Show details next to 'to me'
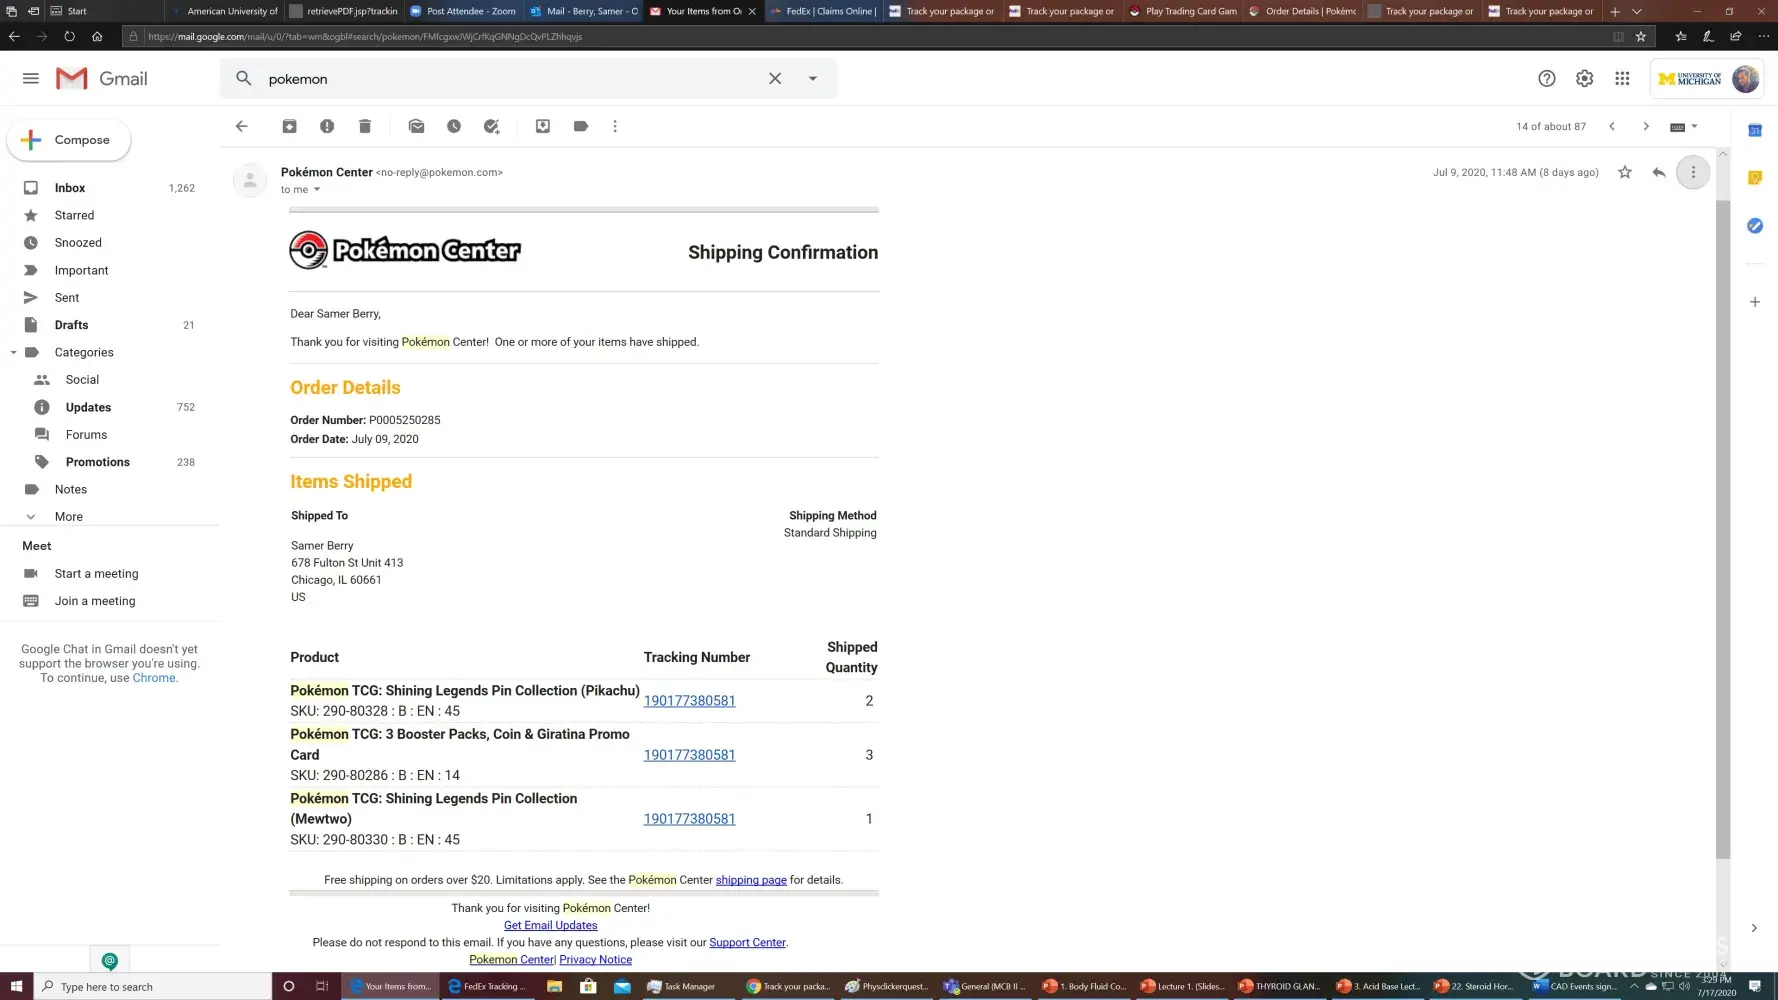Viewport: 1778px width, 1000px height. [317, 190]
